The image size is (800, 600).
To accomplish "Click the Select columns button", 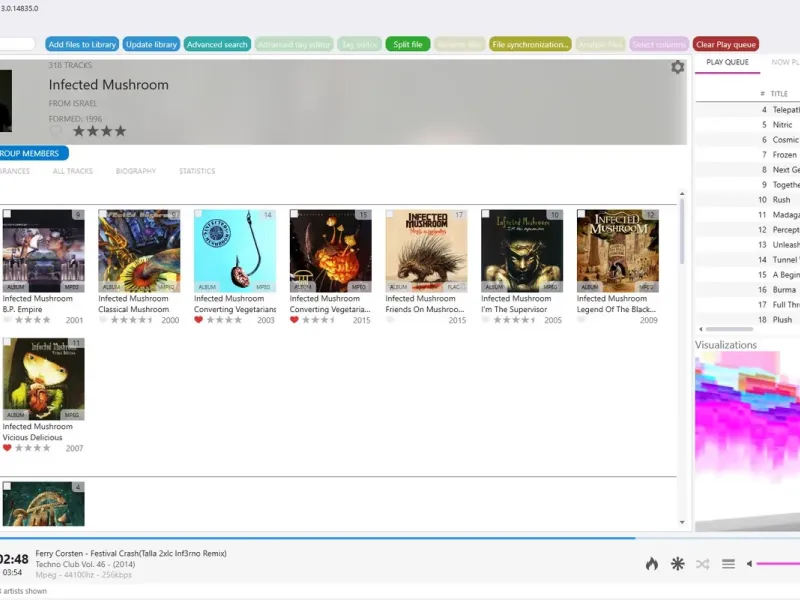I will pos(659,44).
